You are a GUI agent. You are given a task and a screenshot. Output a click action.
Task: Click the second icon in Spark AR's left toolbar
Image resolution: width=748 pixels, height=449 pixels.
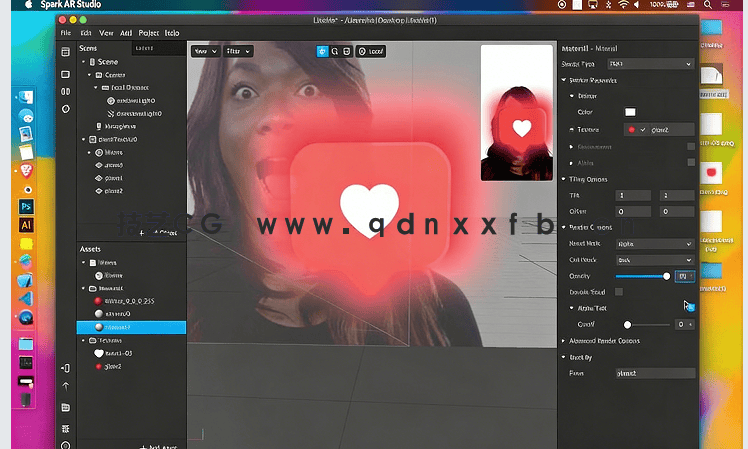pyautogui.click(x=66, y=74)
